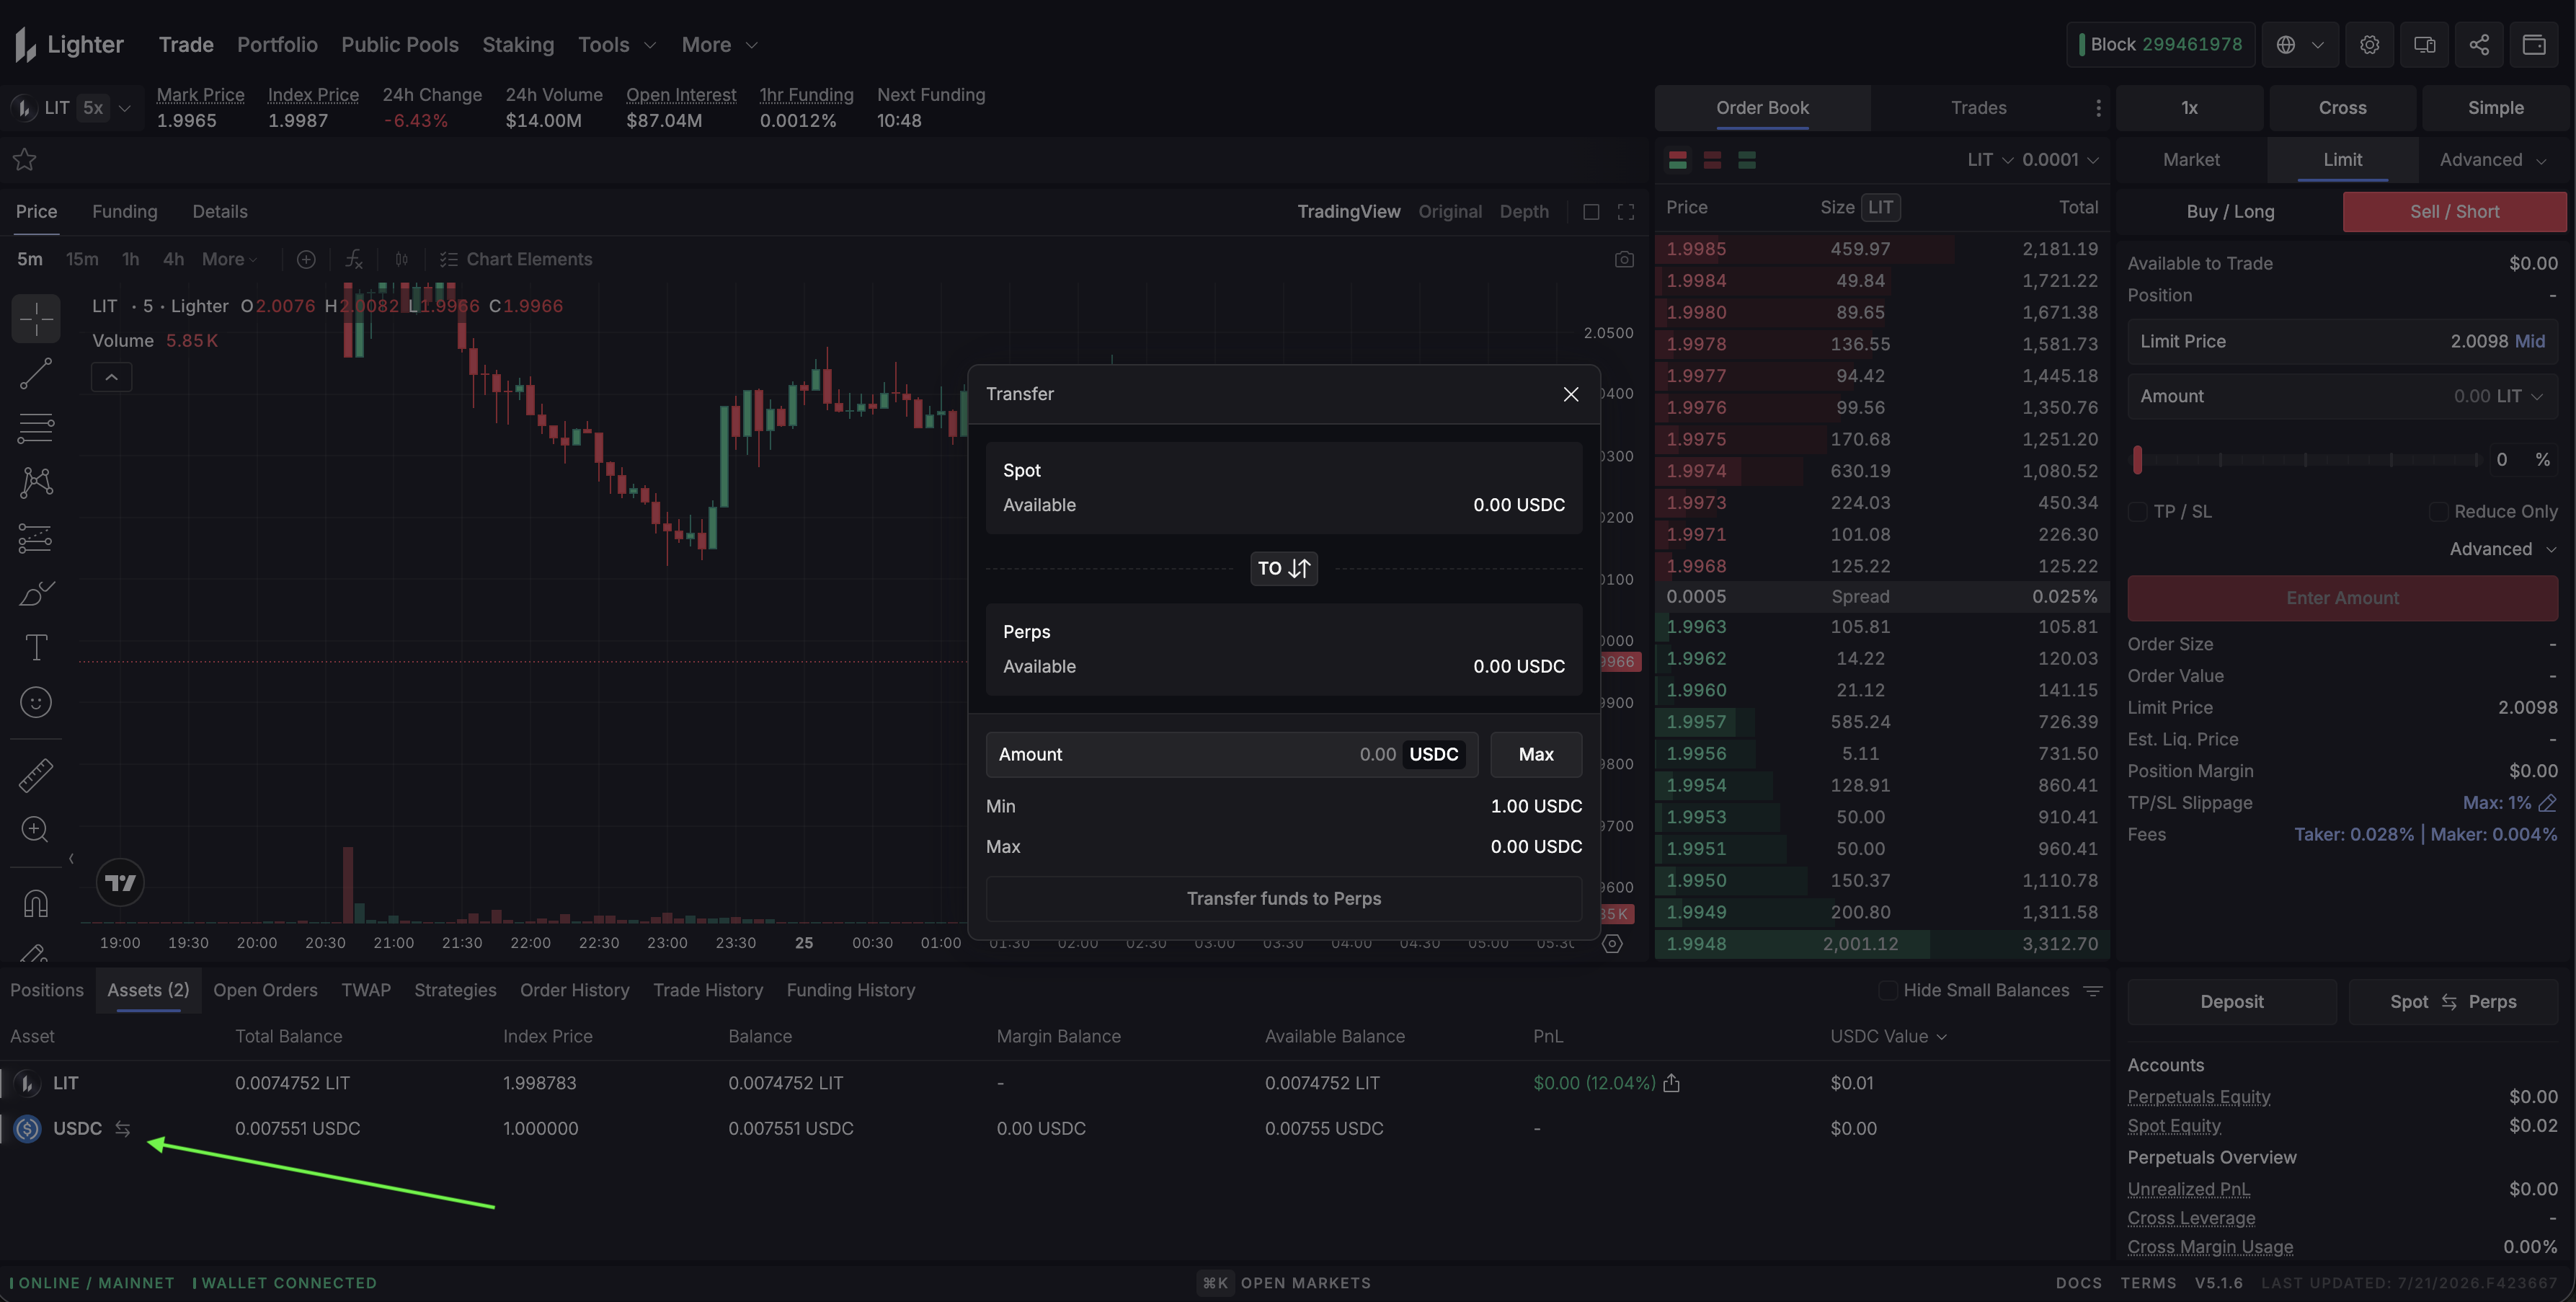Swap transfer direction with TO arrows
2576x1302 pixels.
1284,569
